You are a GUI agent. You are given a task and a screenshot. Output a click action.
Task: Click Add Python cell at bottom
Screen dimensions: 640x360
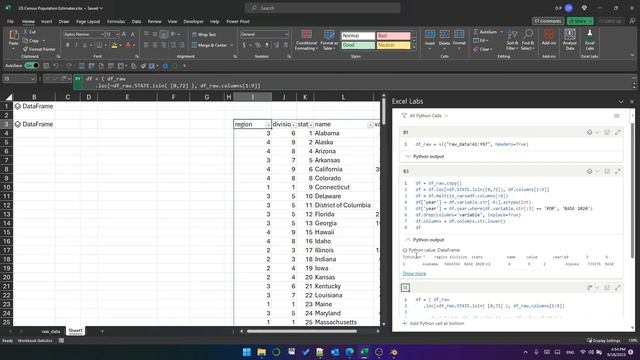coord(433,323)
